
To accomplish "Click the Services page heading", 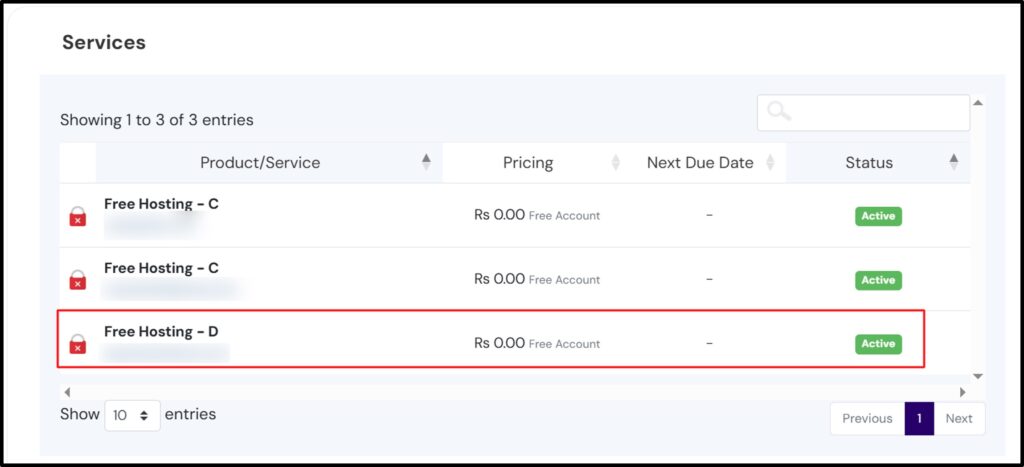I will coord(104,42).
